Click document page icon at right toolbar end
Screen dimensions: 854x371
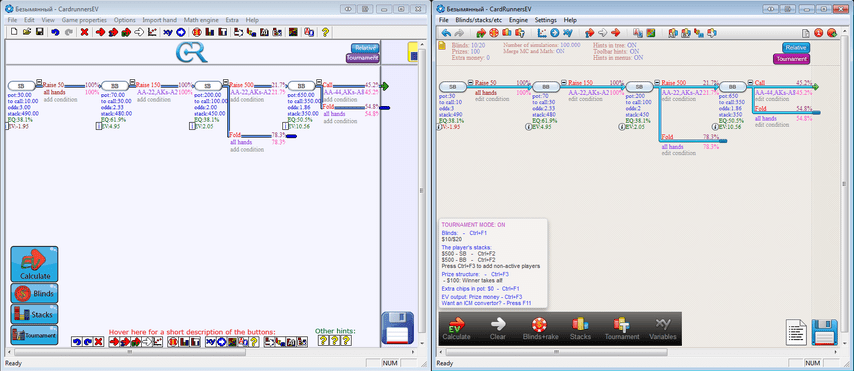[806, 33]
